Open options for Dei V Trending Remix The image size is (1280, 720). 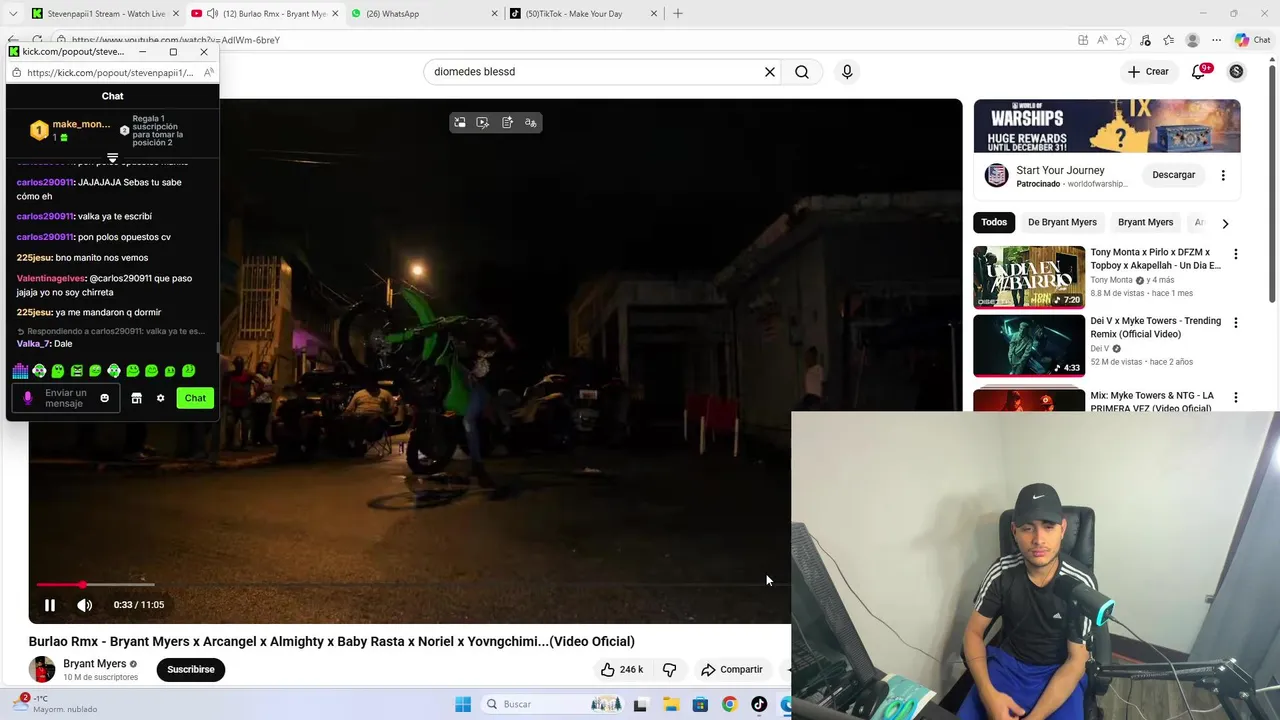tap(1235, 323)
